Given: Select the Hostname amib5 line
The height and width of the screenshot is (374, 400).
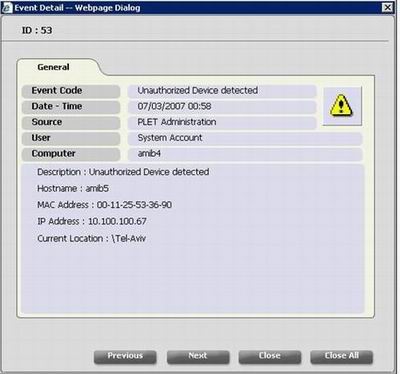Looking at the screenshot, I should click(x=73, y=188).
